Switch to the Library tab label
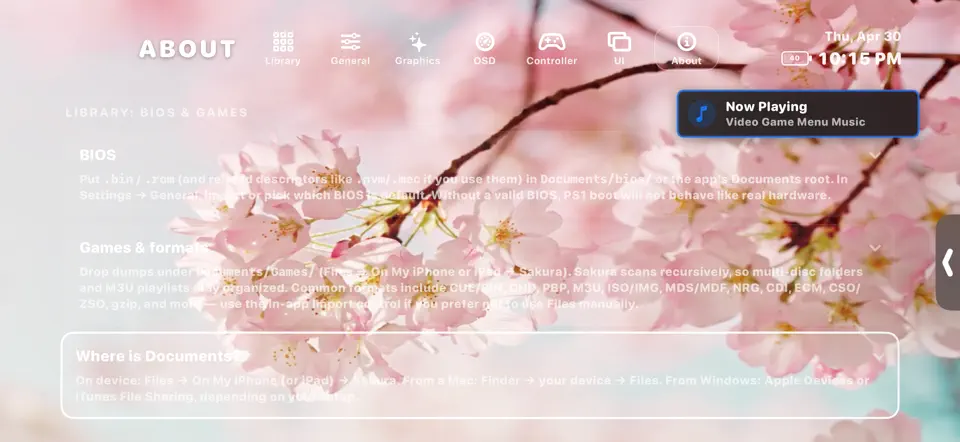The height and width of the screenshot is (442, 960). (x=283, y=61)
